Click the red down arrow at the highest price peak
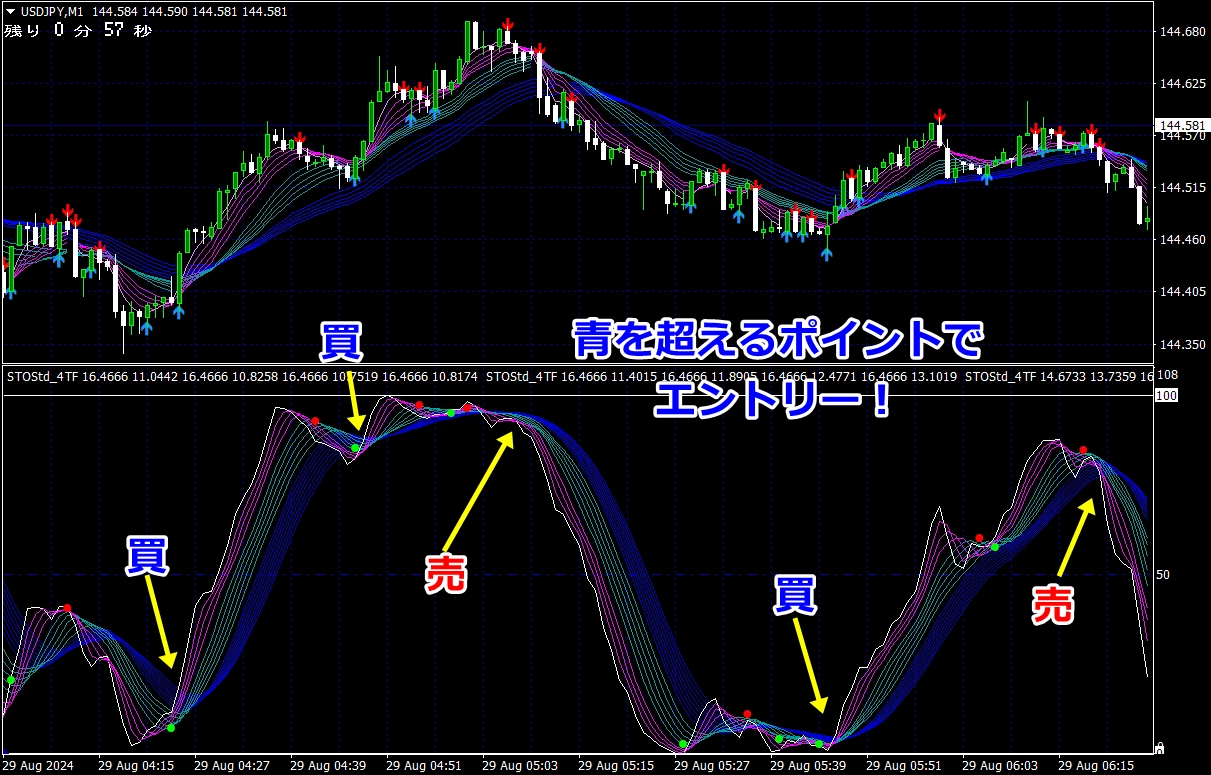Viewport: 1211px width, 775px height. coord(508,24)
